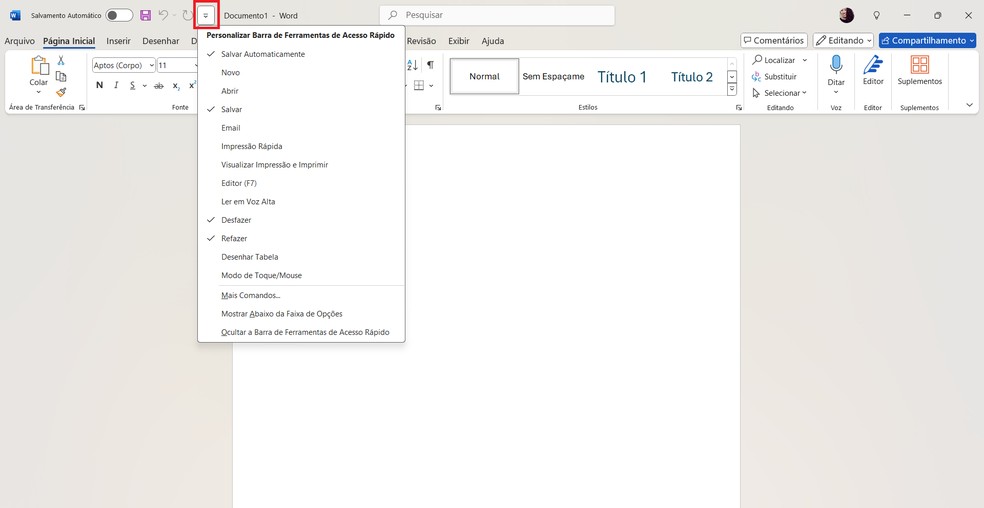Switch to the Revisão tab

(x=421, y=41)
